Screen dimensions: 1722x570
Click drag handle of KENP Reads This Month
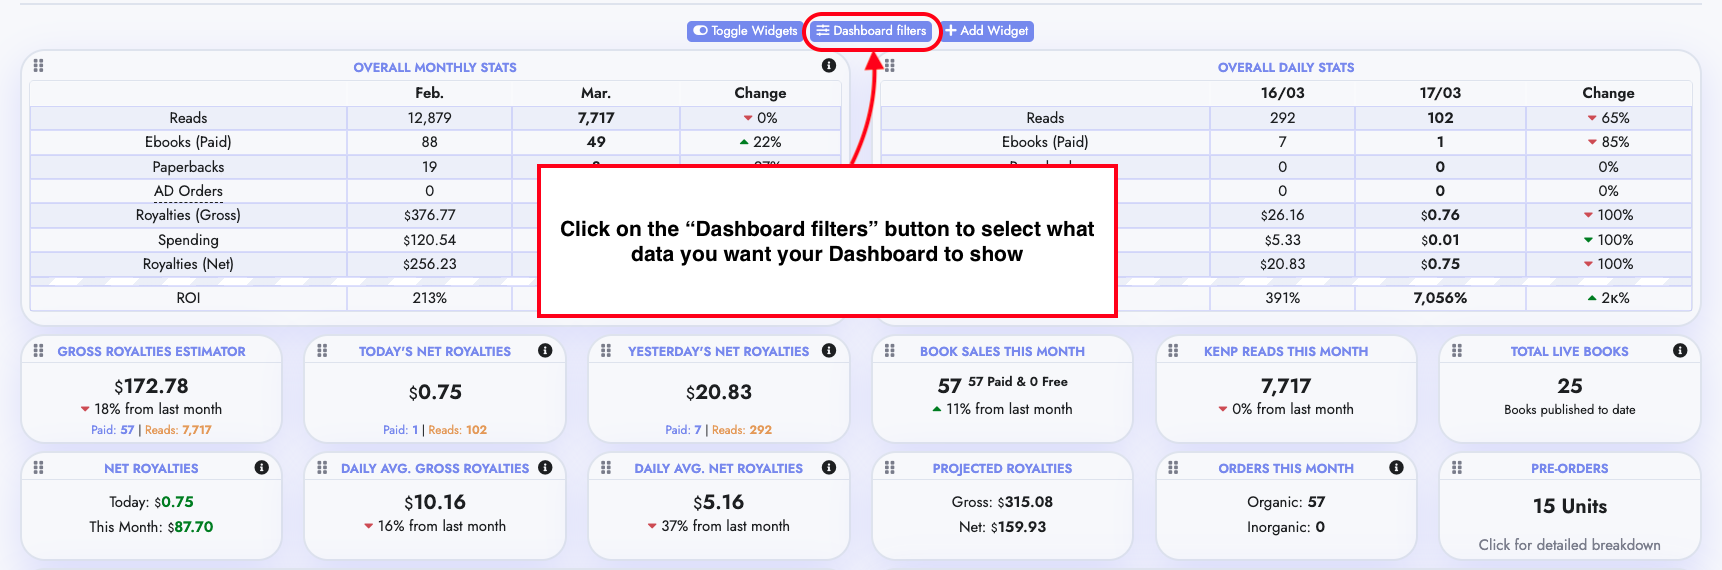[1173, 351]
